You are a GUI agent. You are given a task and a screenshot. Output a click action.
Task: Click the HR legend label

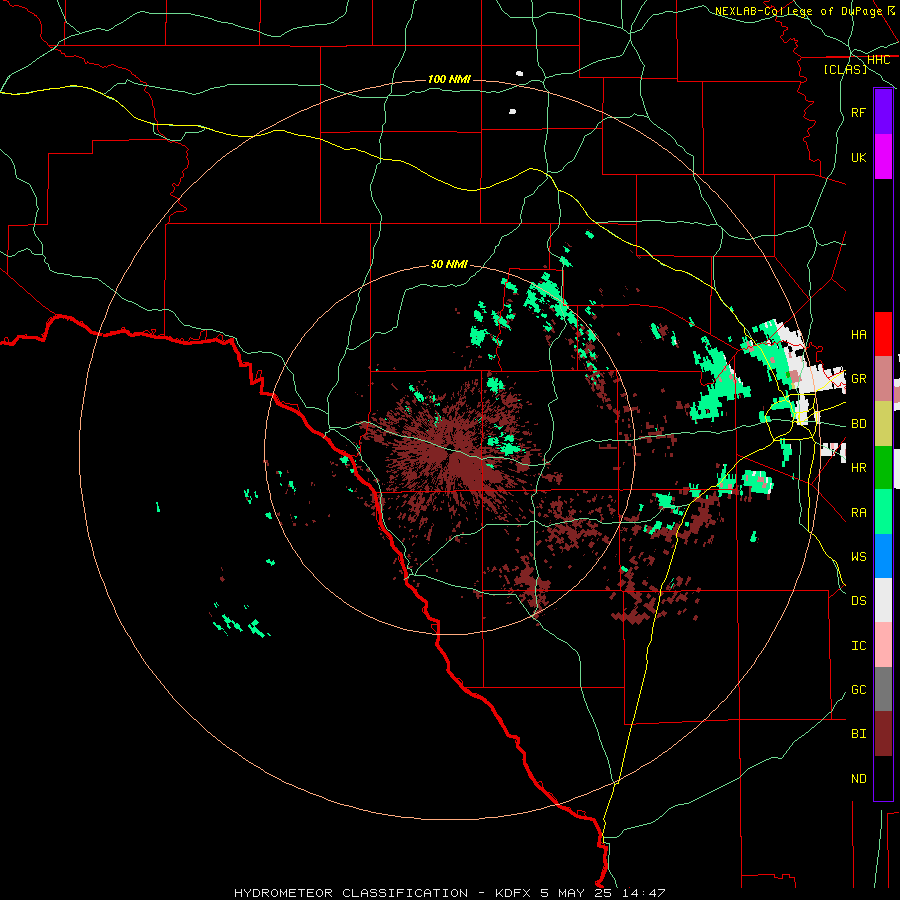click(858, 468)
